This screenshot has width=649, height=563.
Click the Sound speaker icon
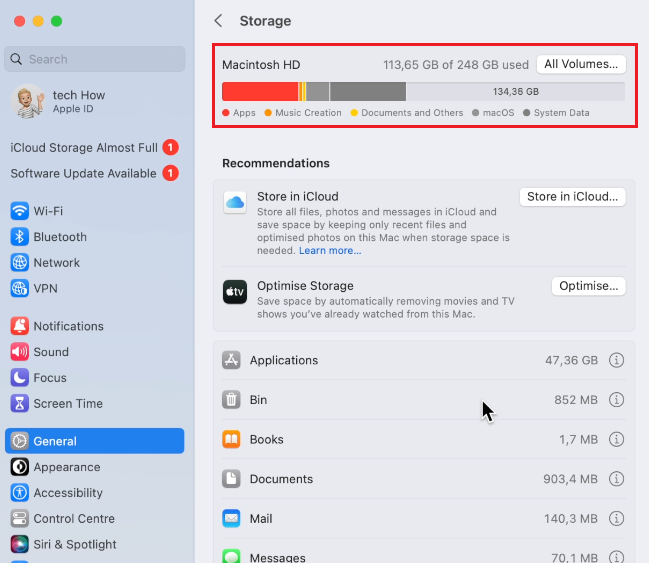19,352
